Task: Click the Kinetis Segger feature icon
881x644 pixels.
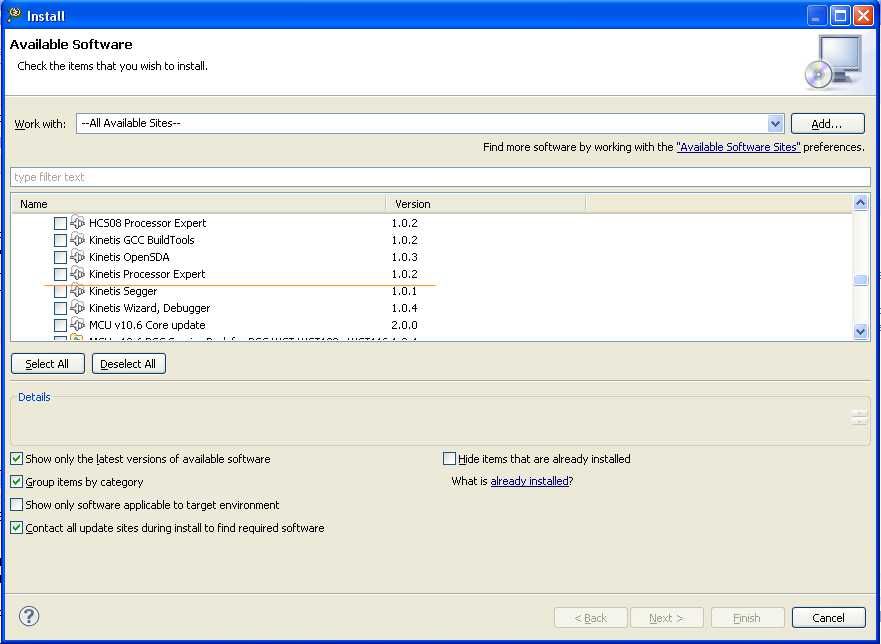Action: [x=78, y=291]
